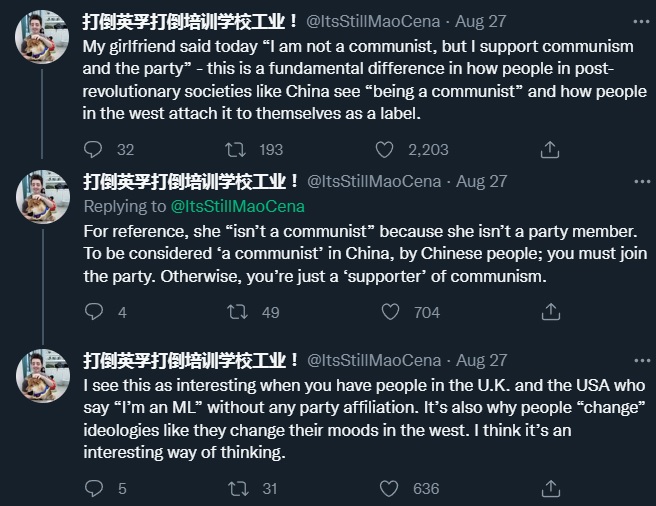Viewport: 656px width, 506px height.
Task: Open the third tweet's Aug 27 timestamp
Action: coord(481,360)
